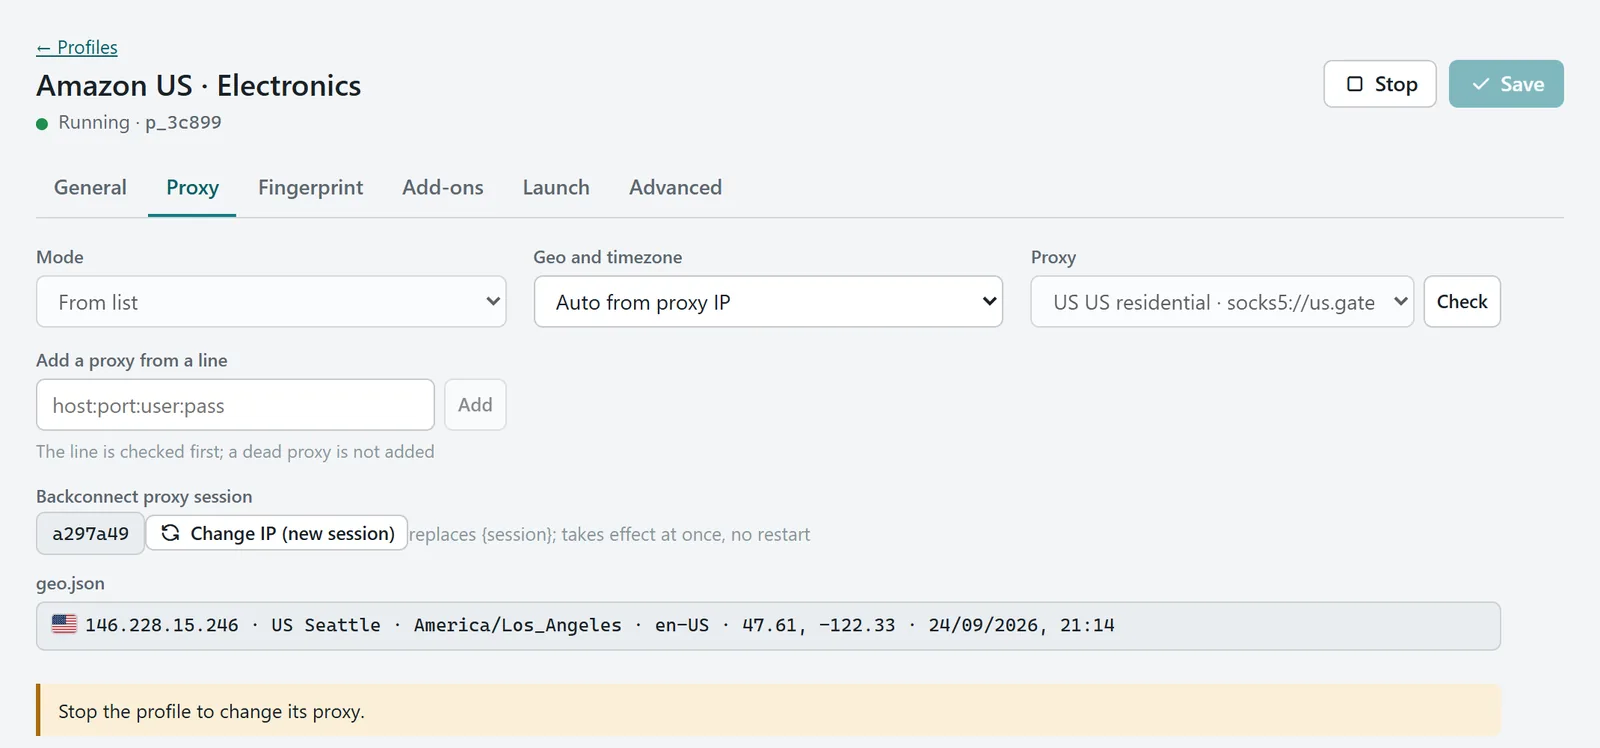The image size is (1600, 748).
Task: Click the refresh icon in Change IP button
Action: [171, 533]
